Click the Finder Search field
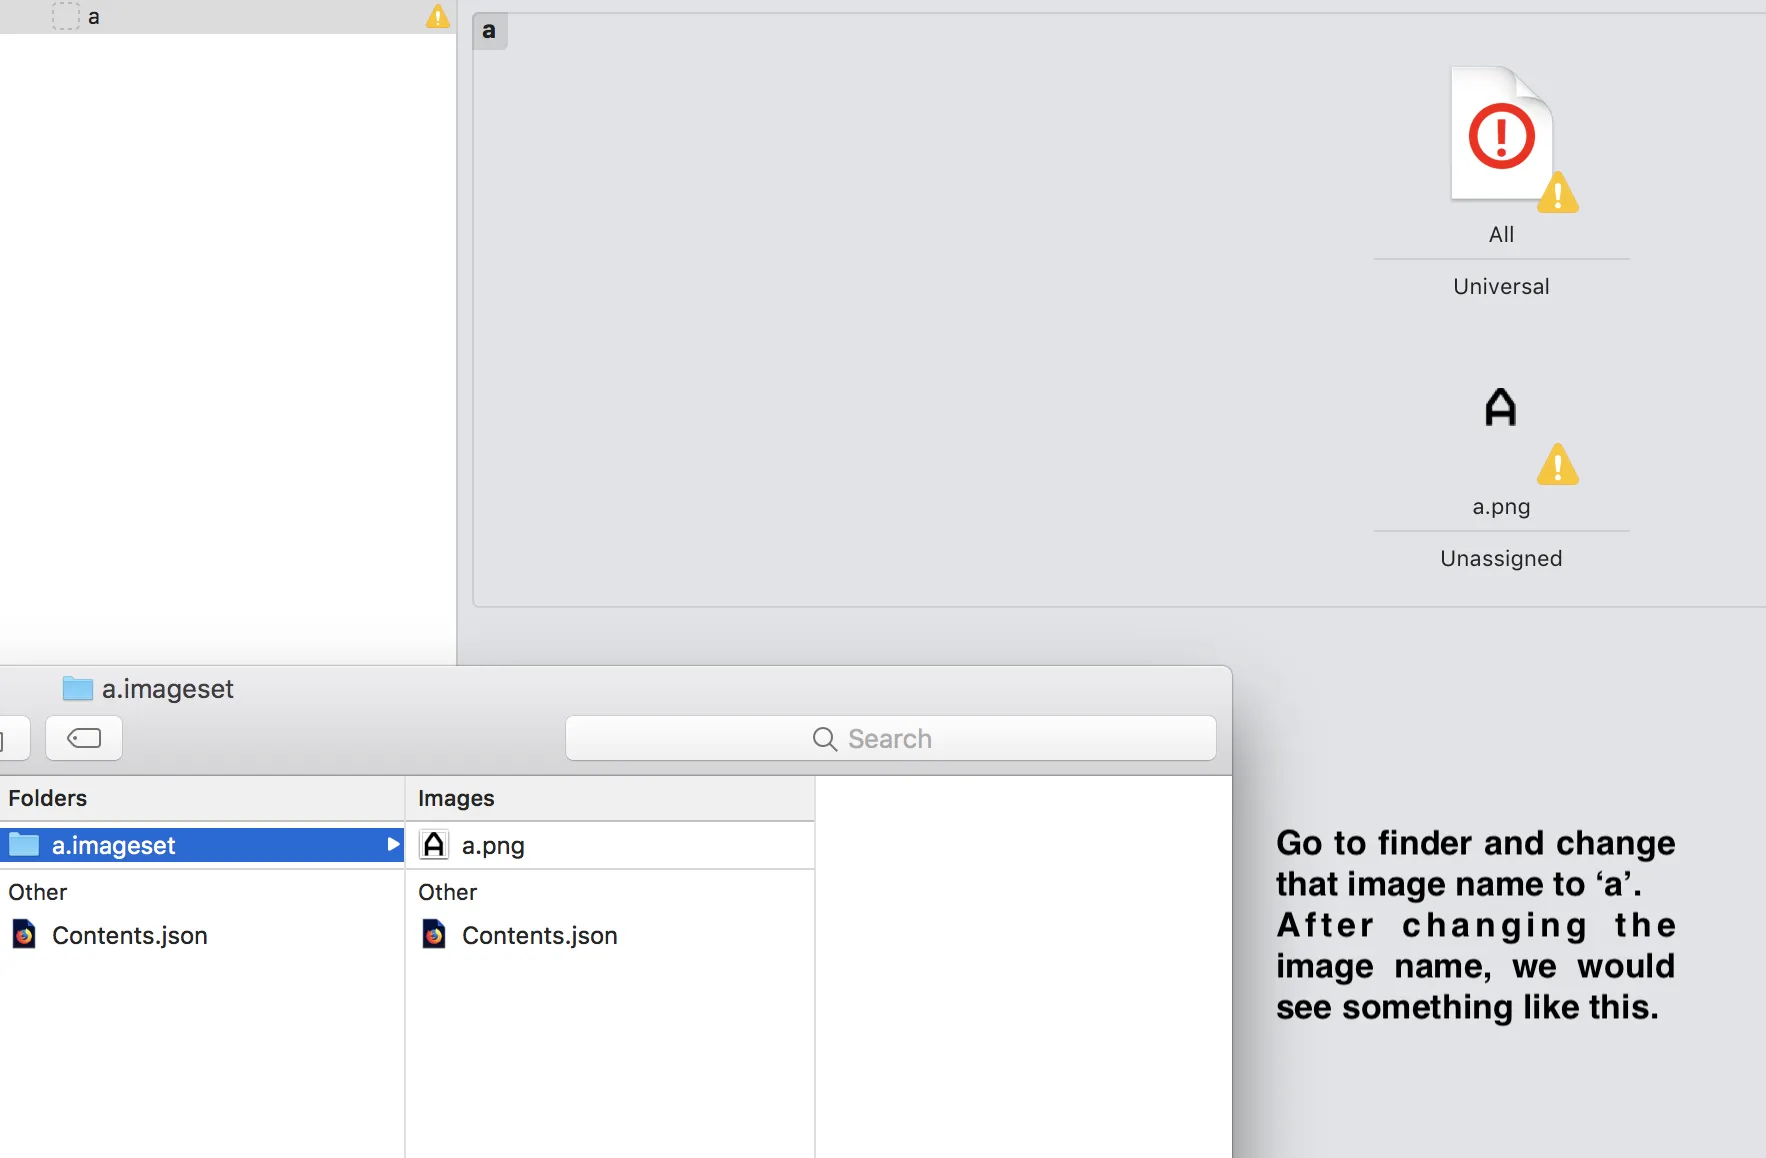The image size is (1766, 1158). coord(891,738)
